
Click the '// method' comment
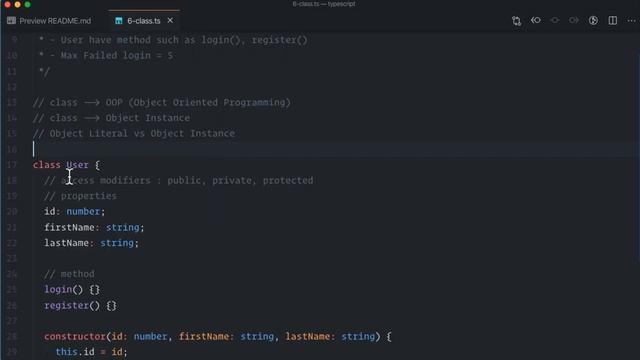[x=69, y=274]
